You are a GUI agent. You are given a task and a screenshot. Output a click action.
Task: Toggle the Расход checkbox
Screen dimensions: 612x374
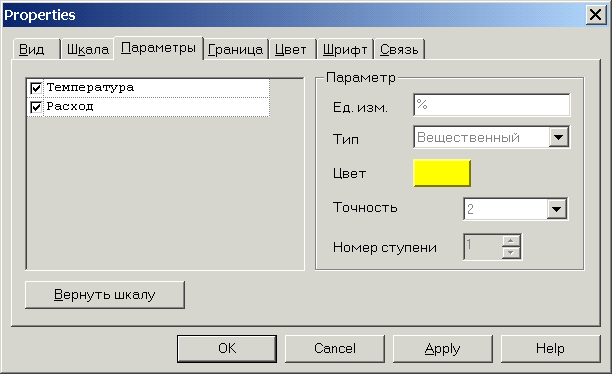pos(36,107)
